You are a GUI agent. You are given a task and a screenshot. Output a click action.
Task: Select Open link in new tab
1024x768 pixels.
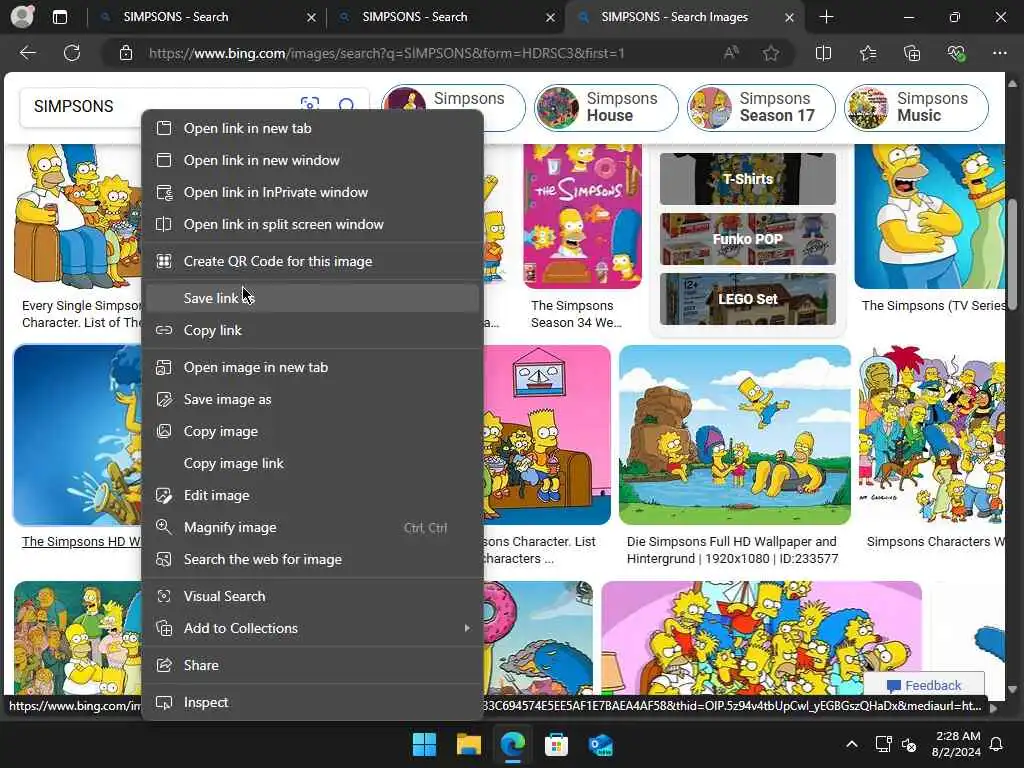(x=313, y=128)
